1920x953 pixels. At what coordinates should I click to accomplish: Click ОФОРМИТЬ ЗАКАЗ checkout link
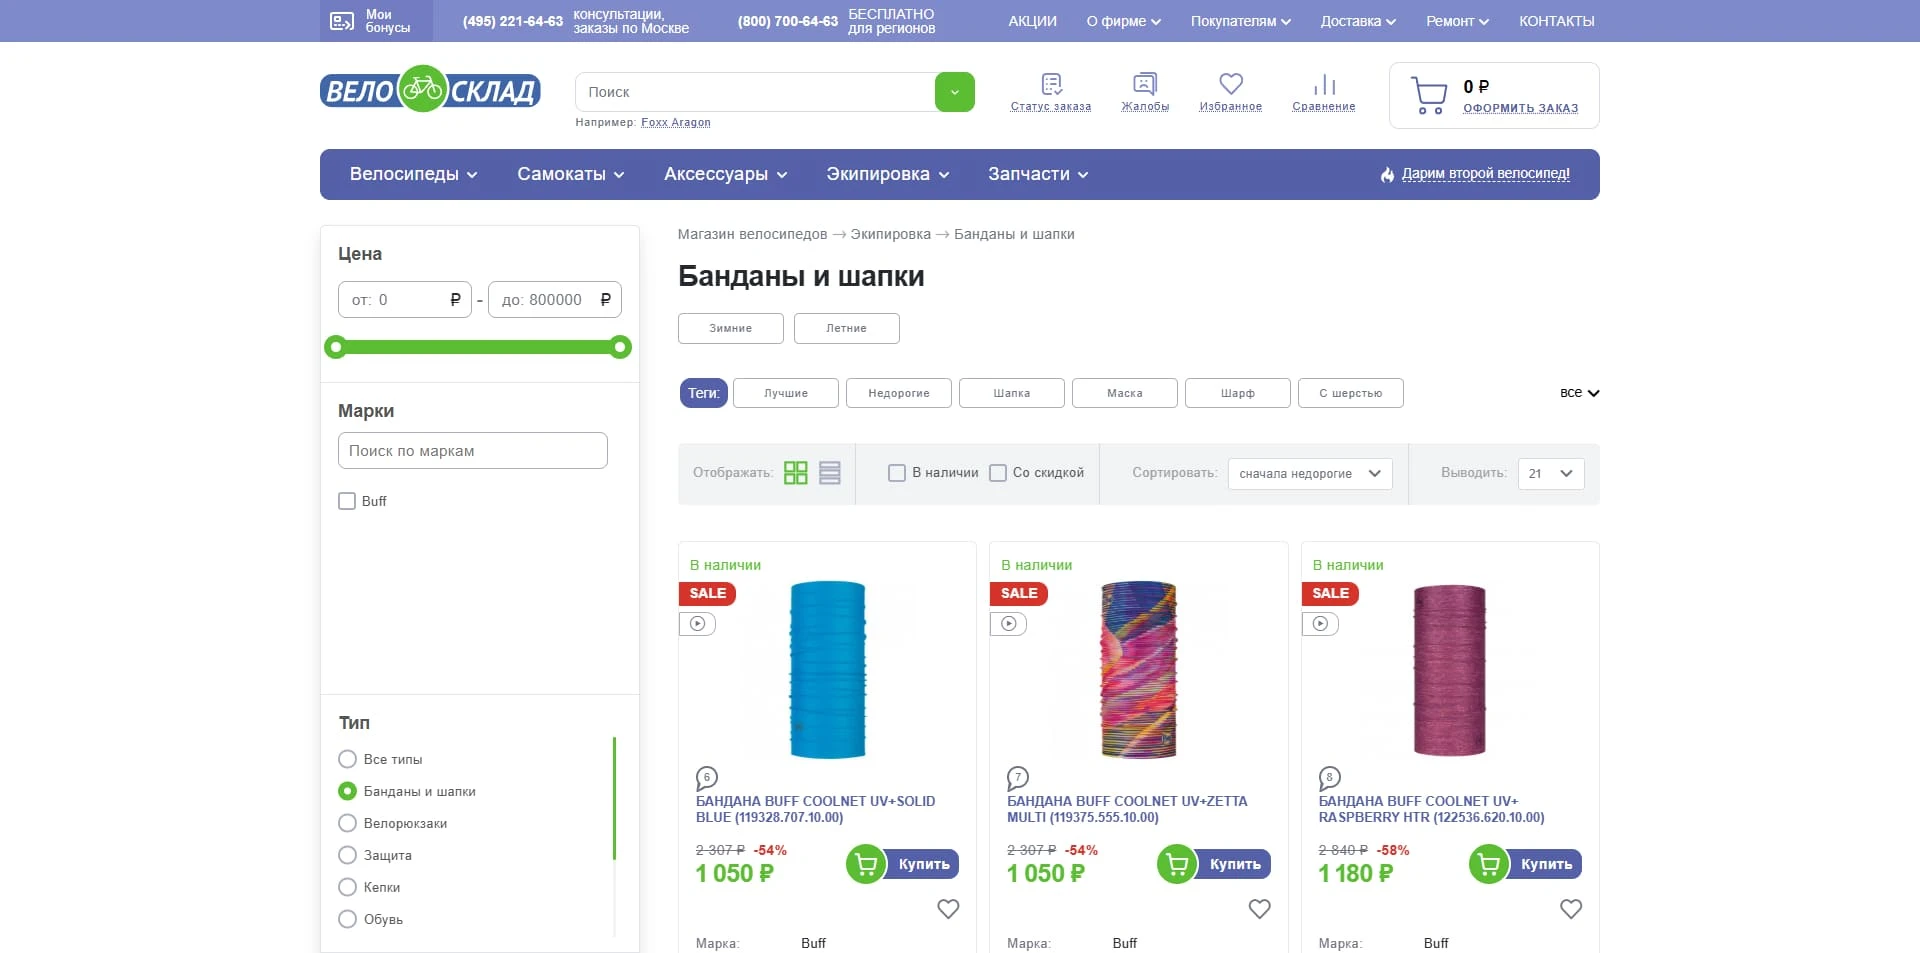pos(1521,108)
